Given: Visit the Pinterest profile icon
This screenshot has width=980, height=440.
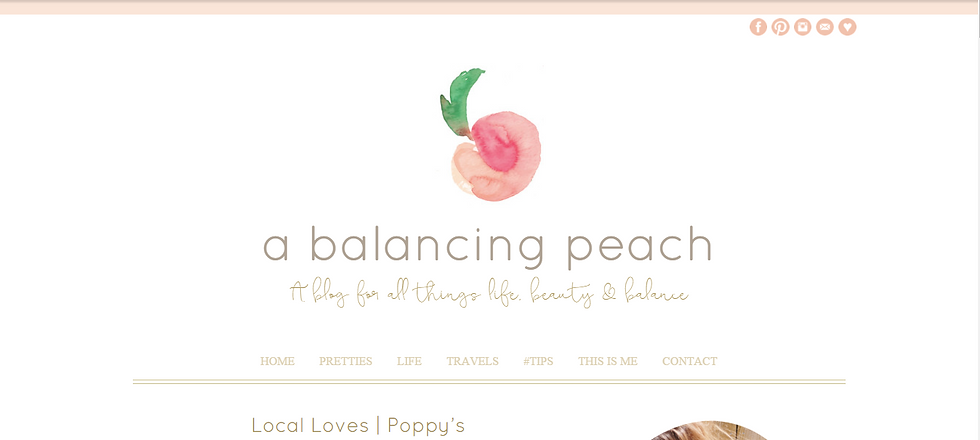Looking at the screenshot, I should point(780,27).
